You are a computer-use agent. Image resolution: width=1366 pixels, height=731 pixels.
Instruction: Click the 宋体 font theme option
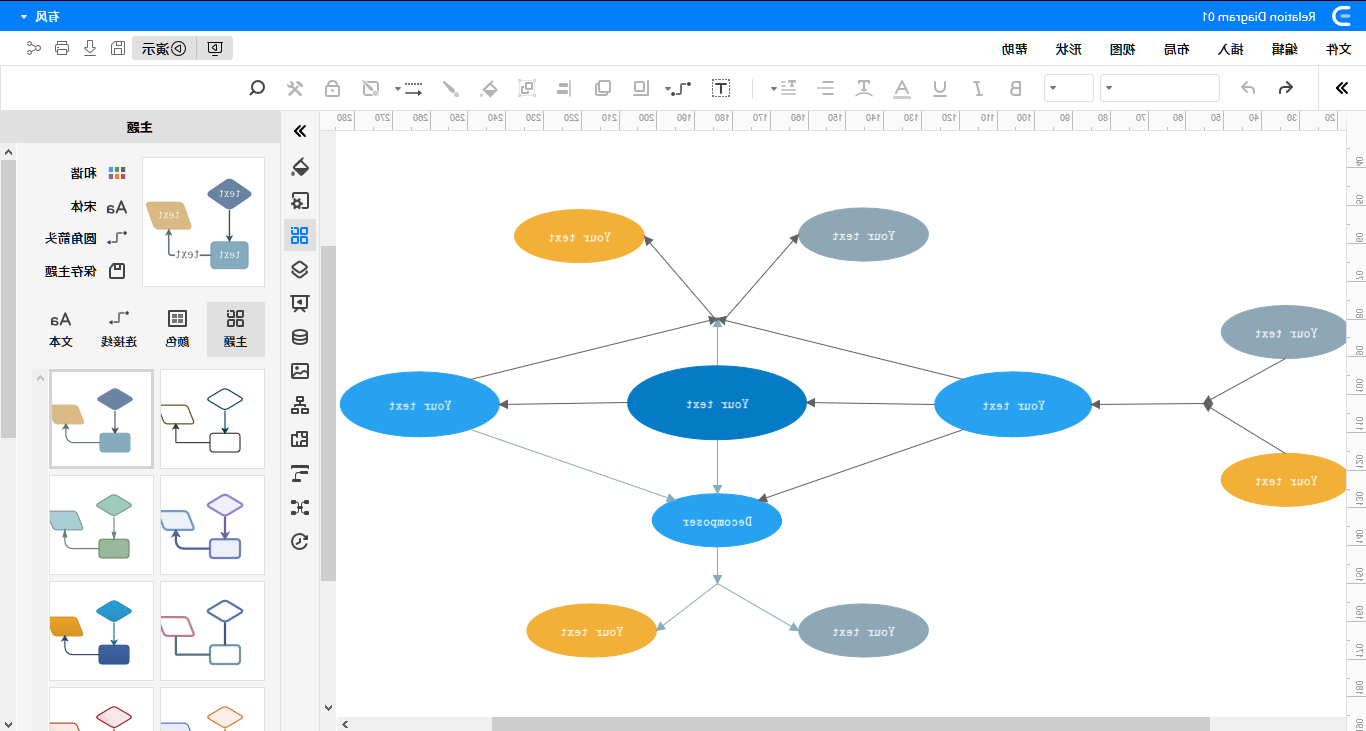[98, 207]
